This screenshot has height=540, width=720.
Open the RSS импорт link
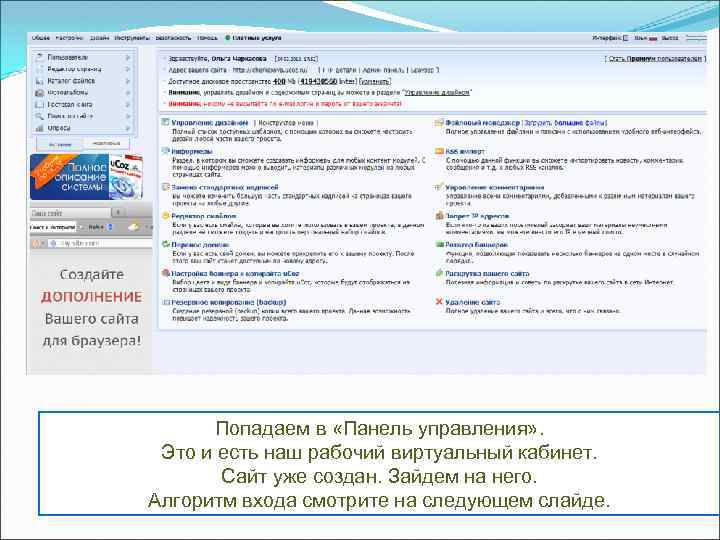(x=465, y=152)
